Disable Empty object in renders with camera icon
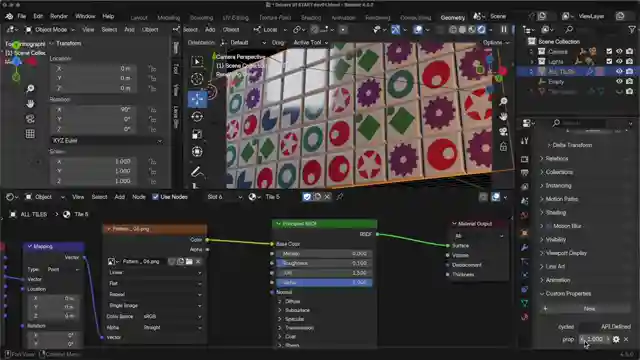This screenshot has height=360, width=640. click(629, 81)
